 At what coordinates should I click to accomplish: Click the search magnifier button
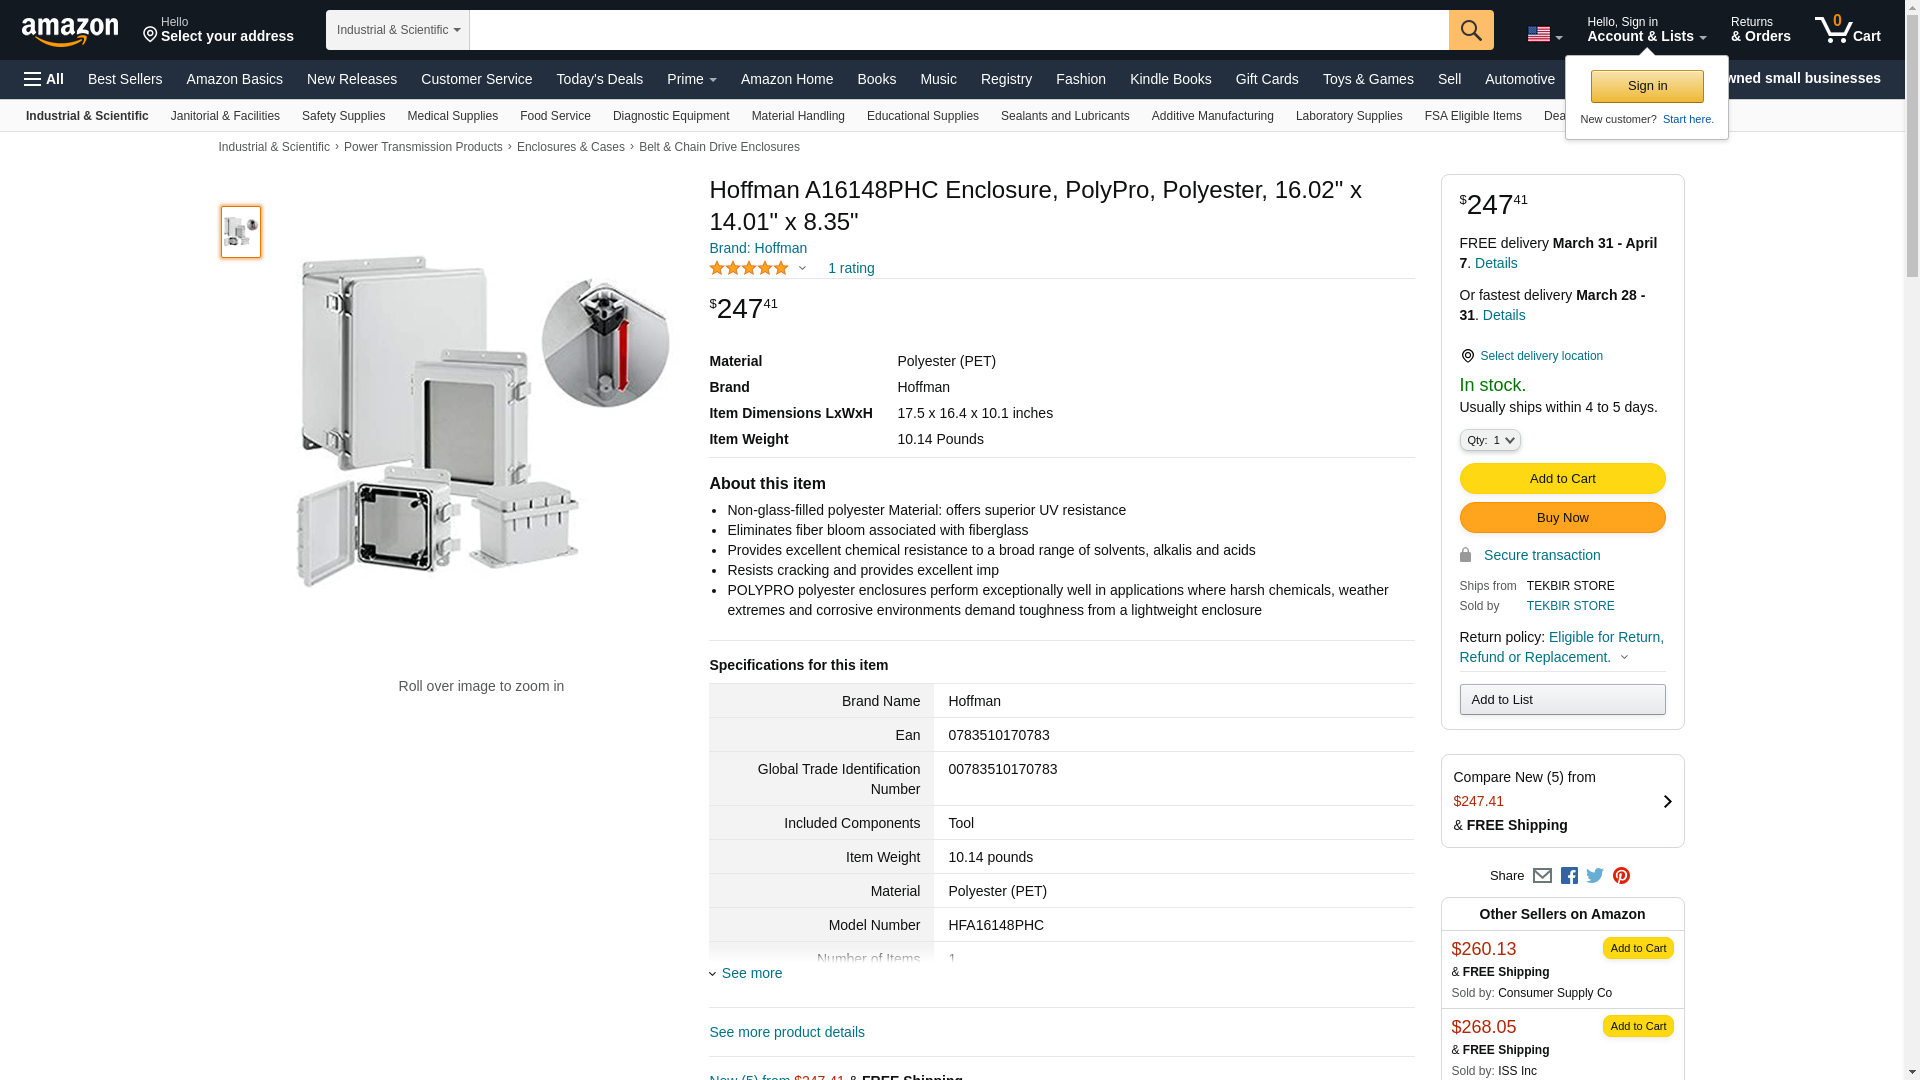[1470, 30]
